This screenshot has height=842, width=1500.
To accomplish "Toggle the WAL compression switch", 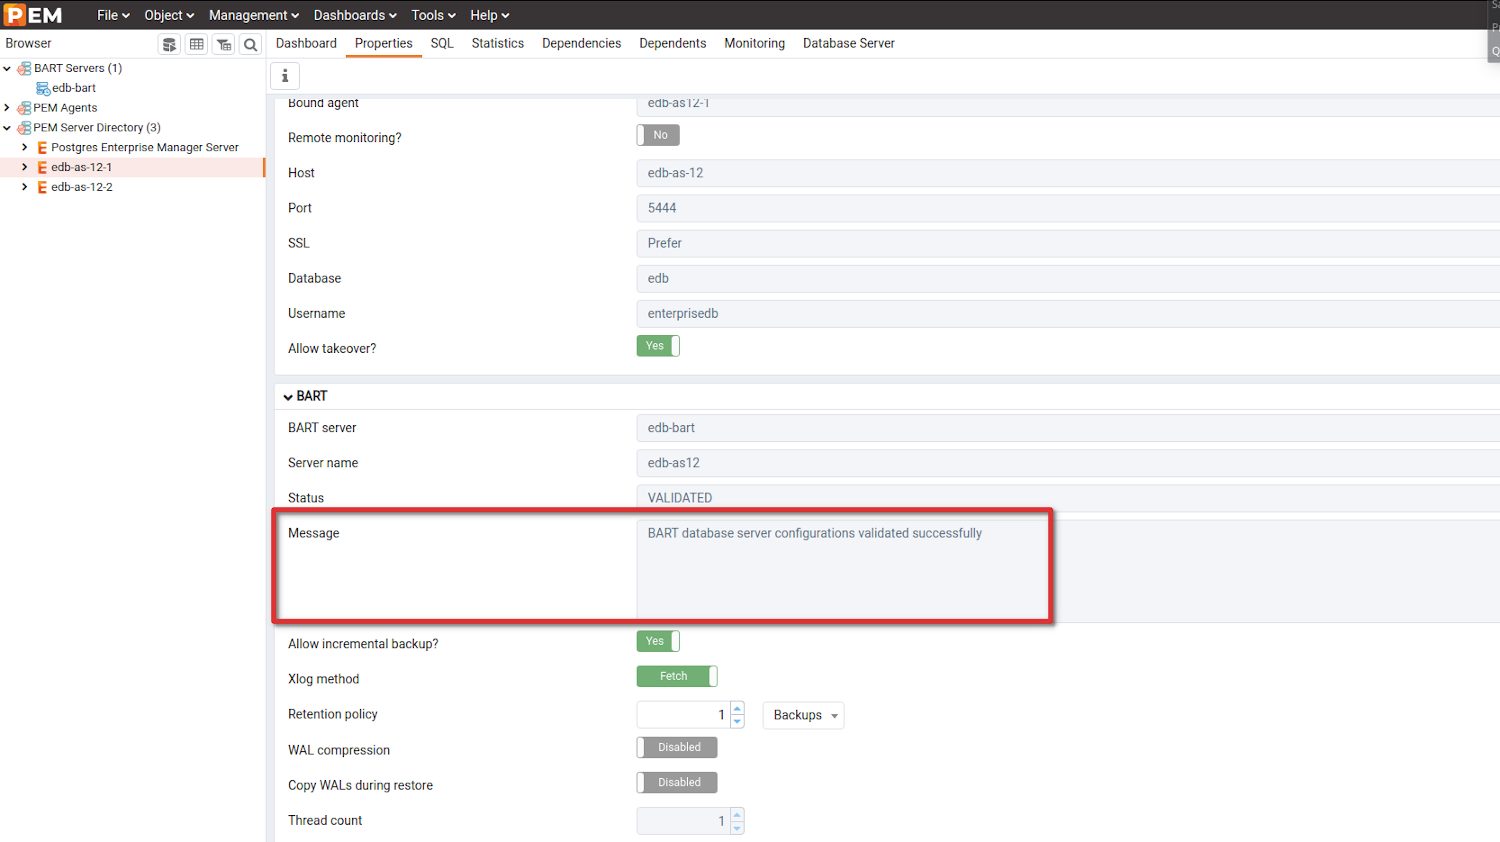I will pos(677,747).
